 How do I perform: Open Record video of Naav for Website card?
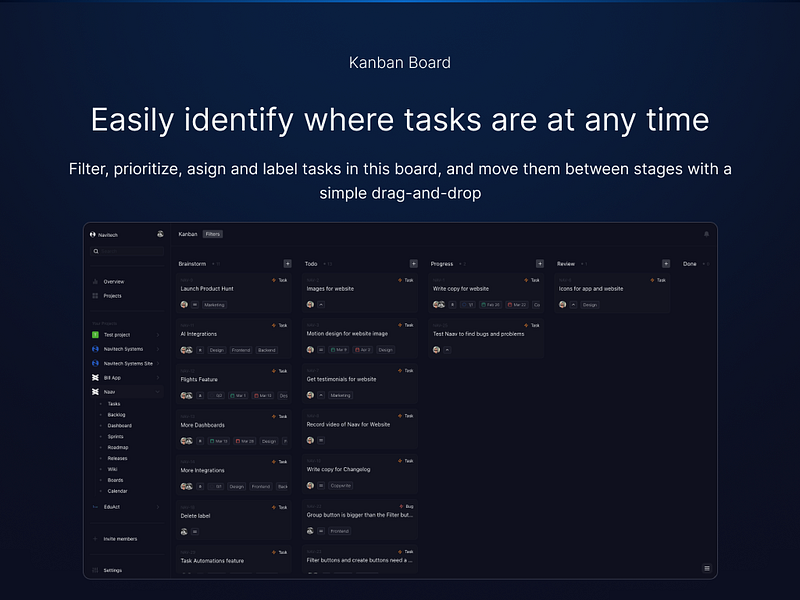click(360, 429)
